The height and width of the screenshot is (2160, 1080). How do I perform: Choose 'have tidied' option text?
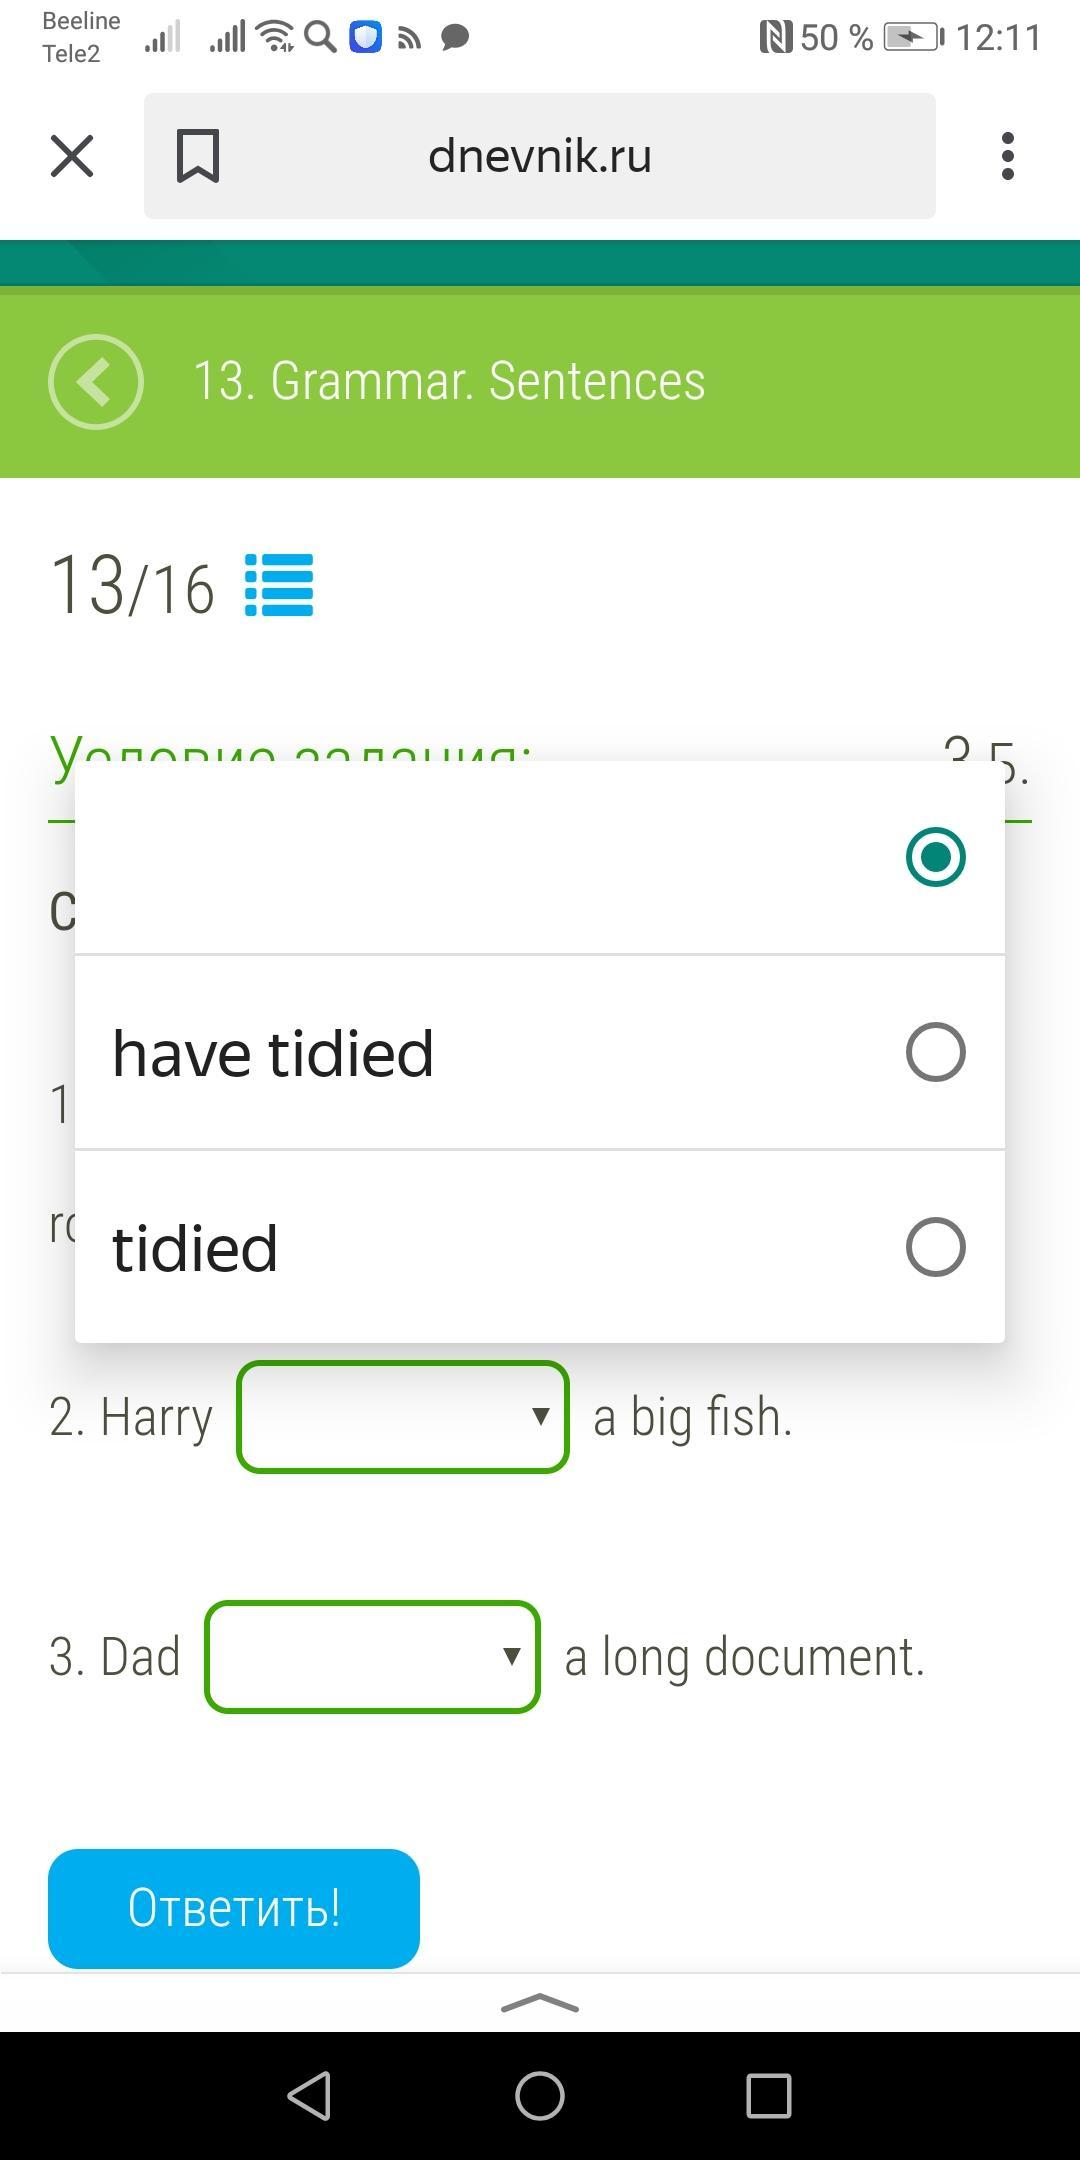[273, 1053]
